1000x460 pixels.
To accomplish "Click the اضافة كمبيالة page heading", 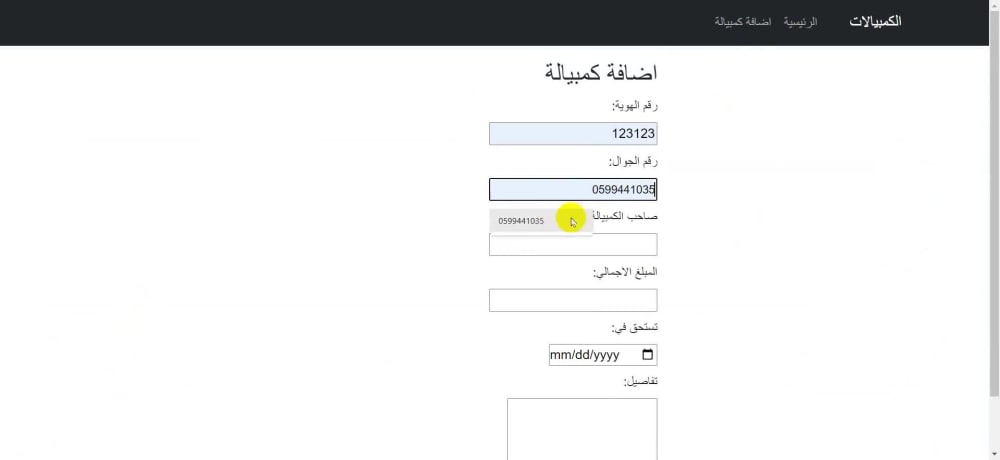I will (601, 72).
